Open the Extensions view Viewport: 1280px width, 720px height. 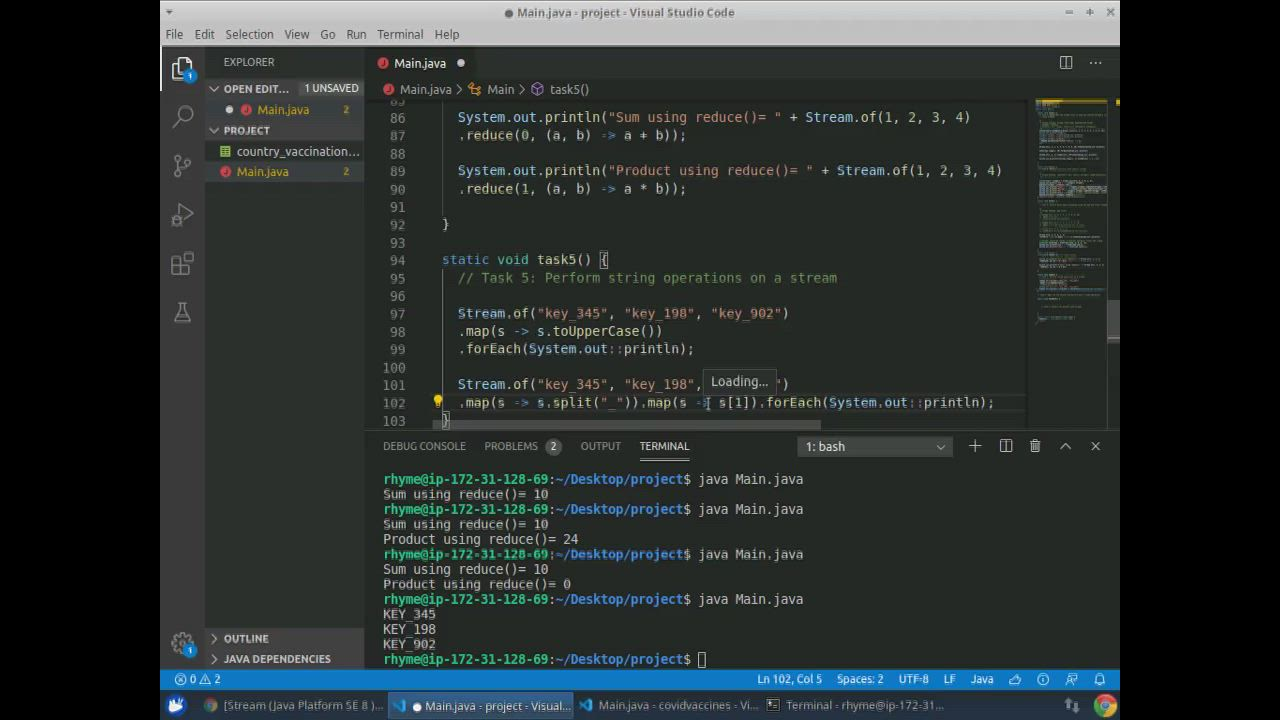click(x=182, y=264)
